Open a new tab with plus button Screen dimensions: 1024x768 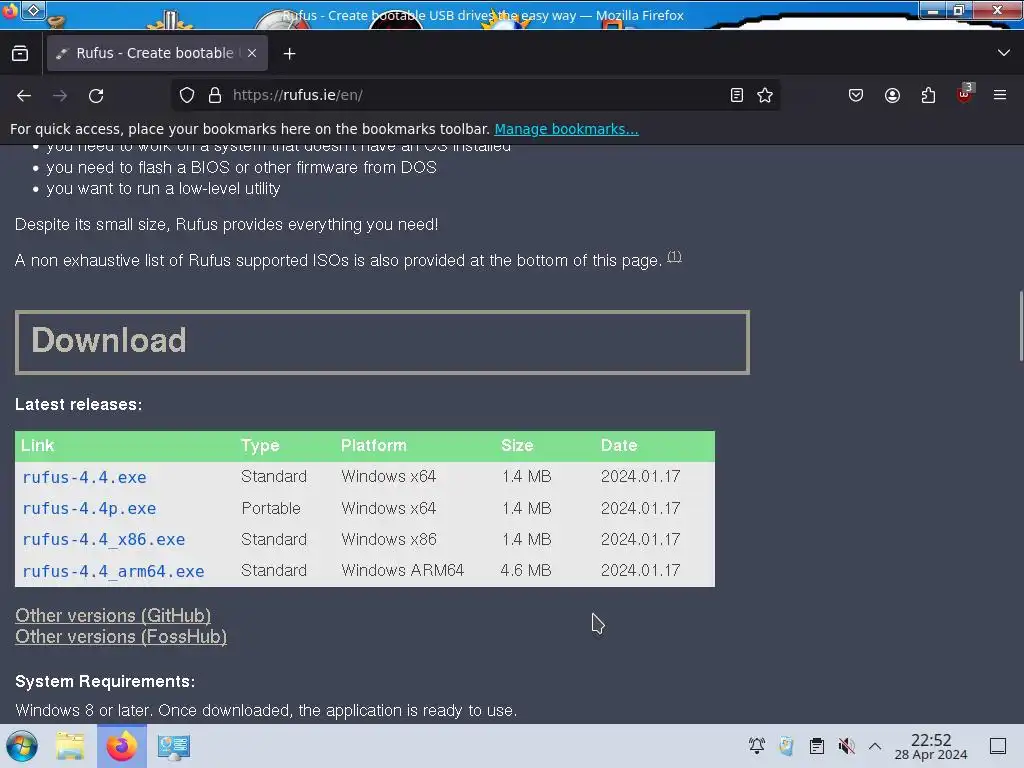[x=289, y=54]
